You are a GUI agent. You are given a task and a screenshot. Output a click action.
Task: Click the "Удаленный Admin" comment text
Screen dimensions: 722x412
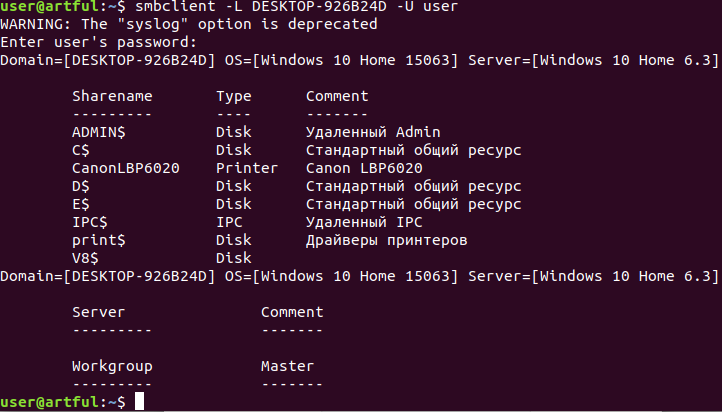tap(373, 133)
